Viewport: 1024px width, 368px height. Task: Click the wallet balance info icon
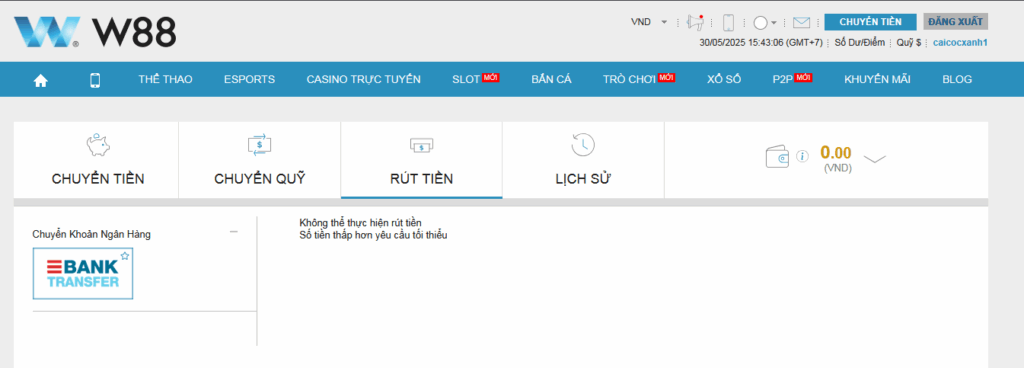tap(803, 157)
